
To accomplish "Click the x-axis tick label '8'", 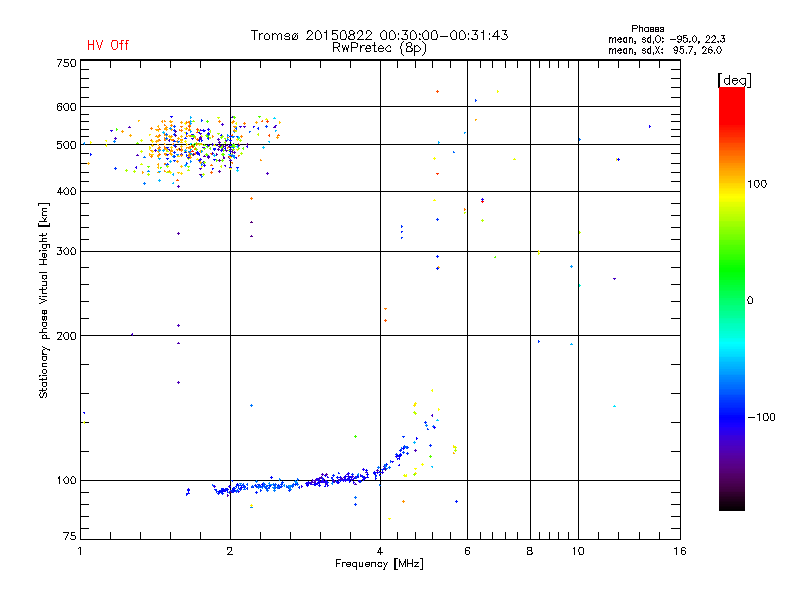I will coord(530,551).
